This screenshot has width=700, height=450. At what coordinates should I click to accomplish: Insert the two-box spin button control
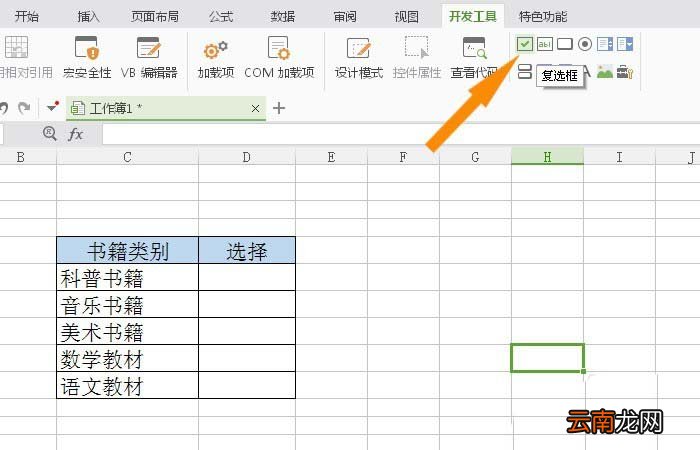(525, 71)
